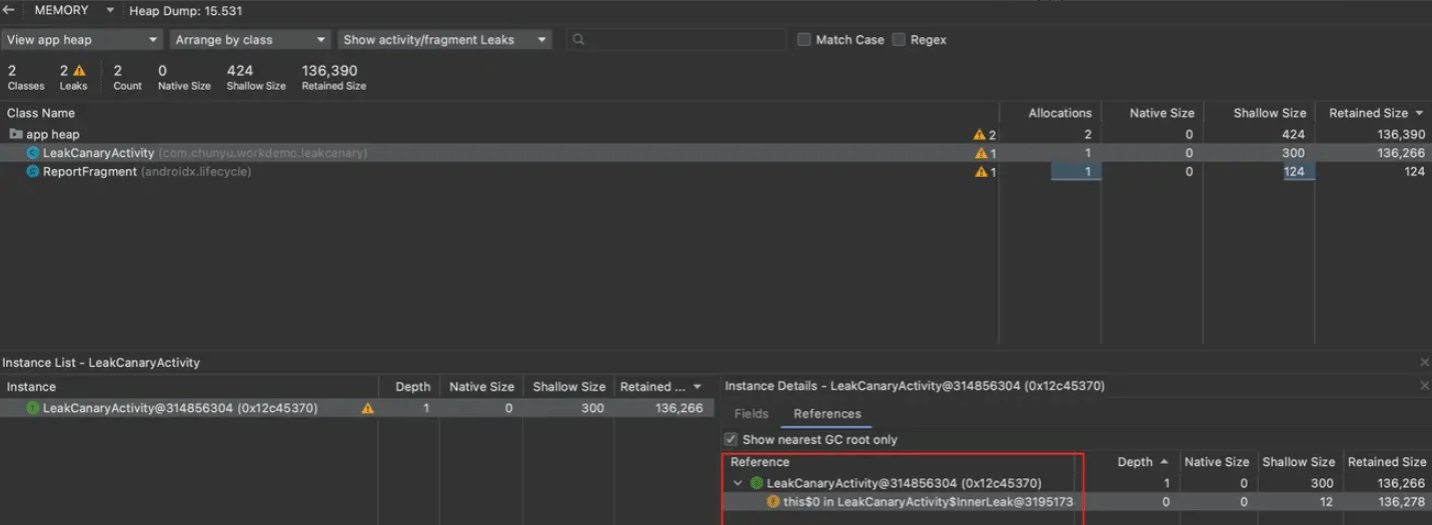Enable the Regex checkbox
Viewport: 1432px width, 525px height.
(x=899, y=40)
